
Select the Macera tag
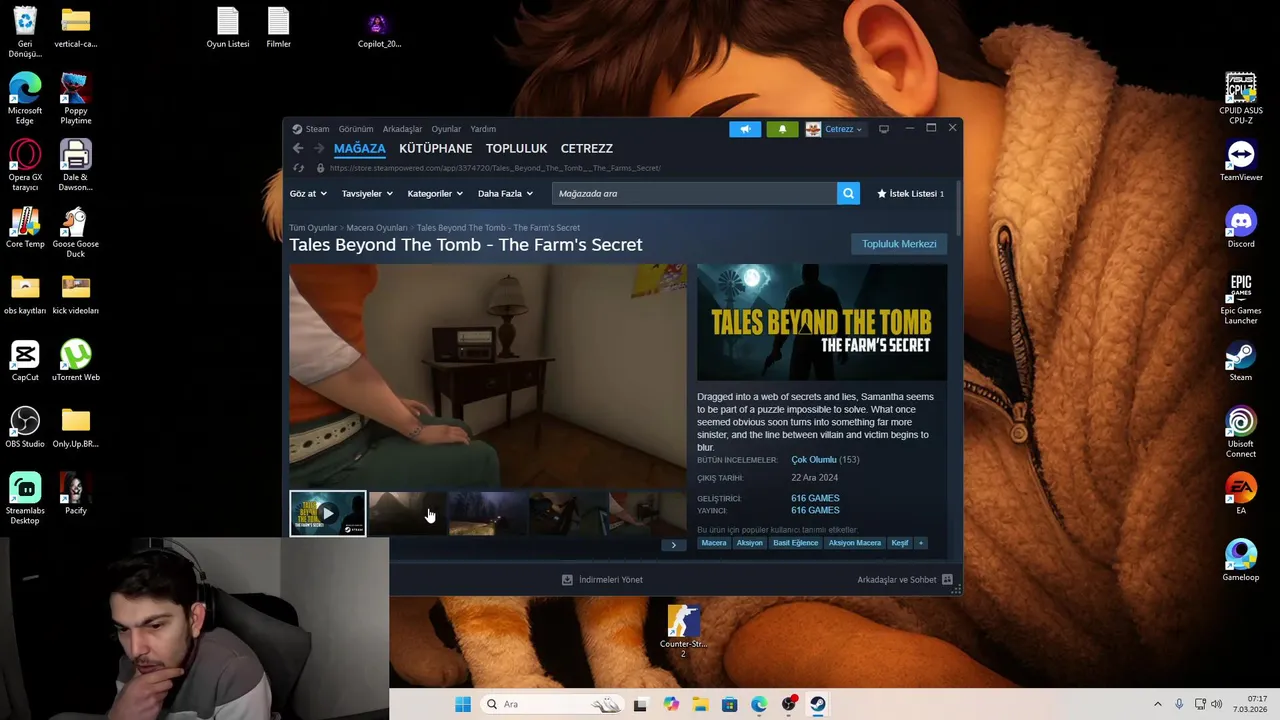pos(714,543)
